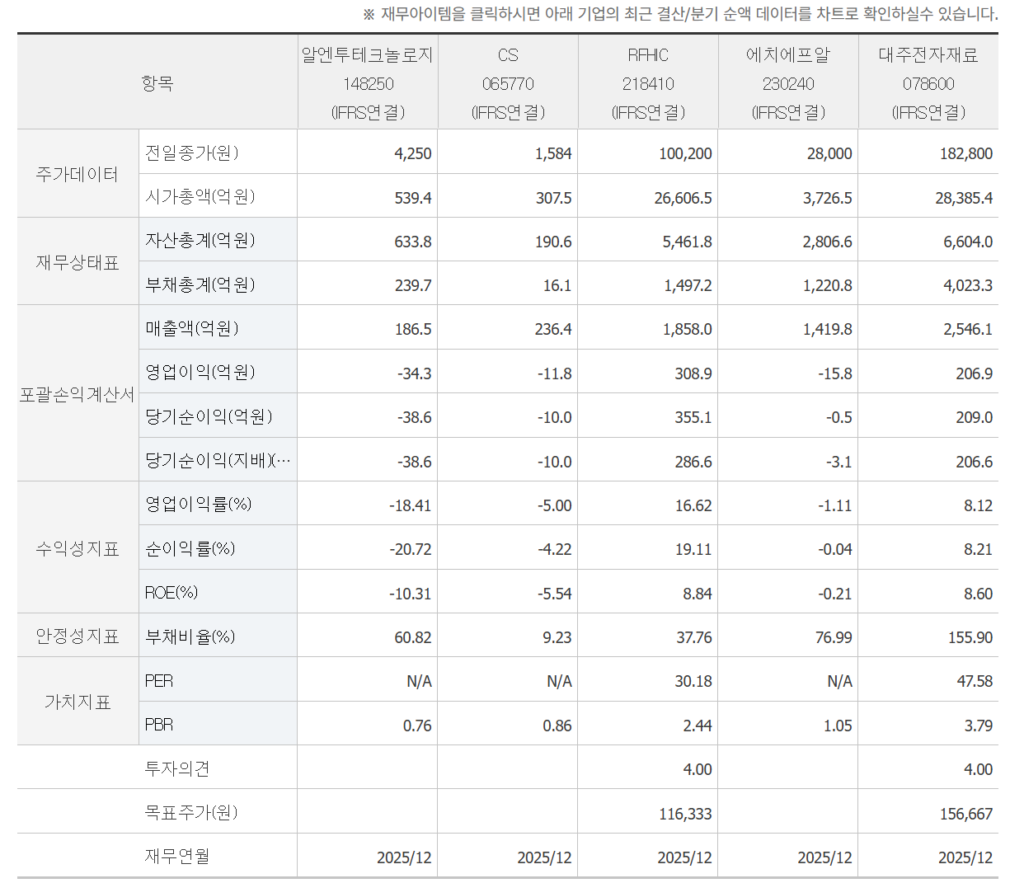The width and height of the screenshot is (1024, 883).
Task: Click the 전일종가(원) financial item
Action: coord(191,152)
